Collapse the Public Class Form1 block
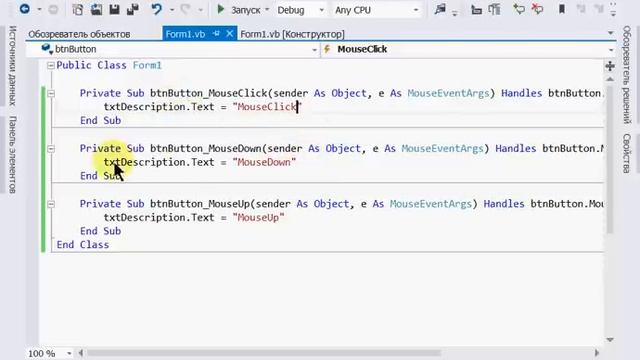Viewport: 640px width, 360px height. pyautogui.click(x=51, y=65)
